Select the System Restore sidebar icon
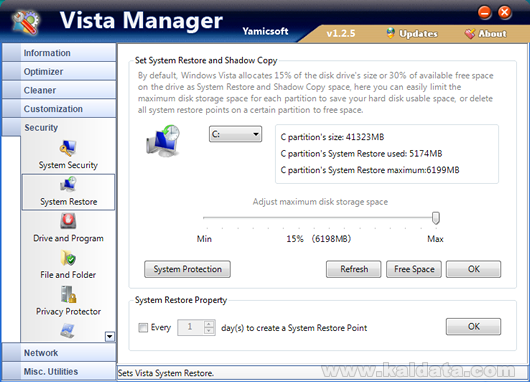This screenshot has height=382, width=530. pyautogui.click(x=69, y=185)
